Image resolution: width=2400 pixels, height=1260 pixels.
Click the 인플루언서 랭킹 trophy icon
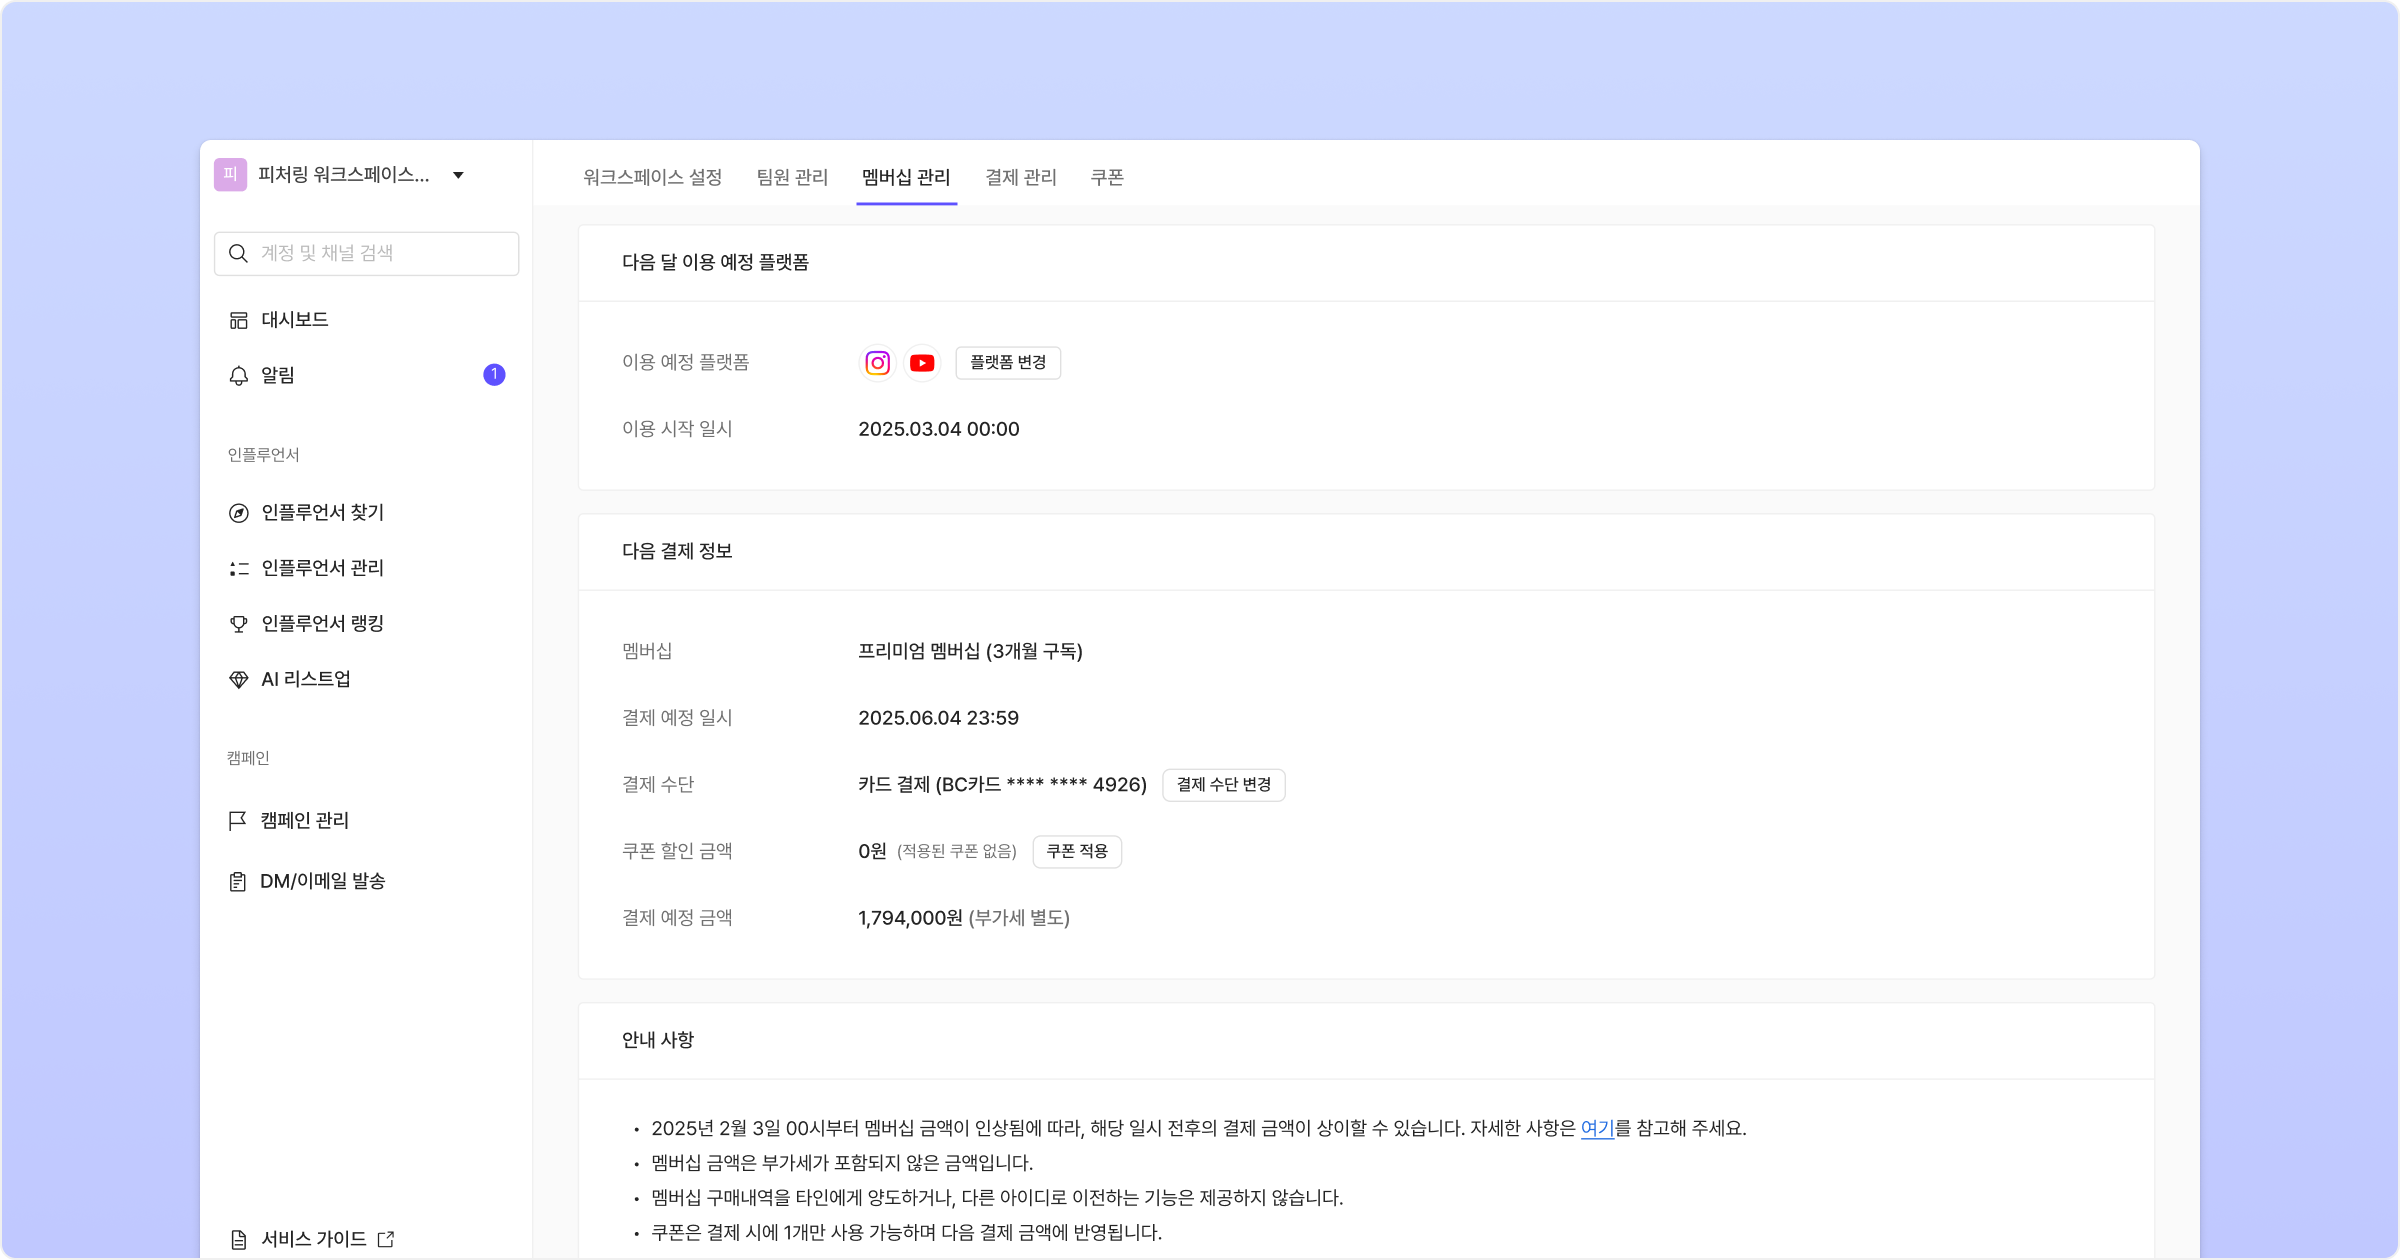click(x=239, y=624)
